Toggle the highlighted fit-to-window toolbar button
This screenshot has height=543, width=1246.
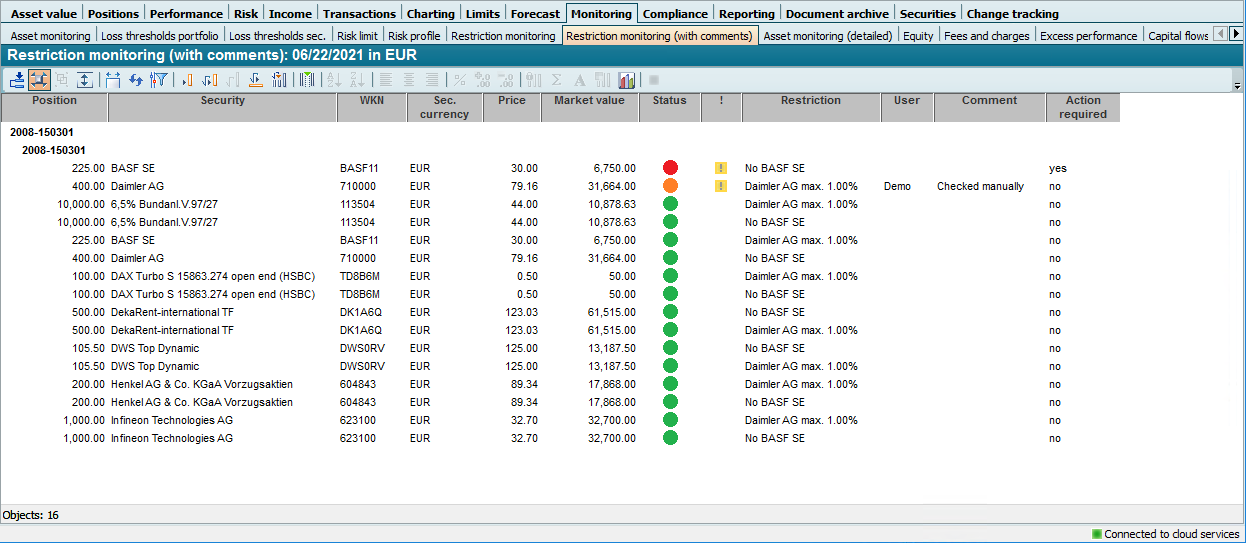pos(39,80)
